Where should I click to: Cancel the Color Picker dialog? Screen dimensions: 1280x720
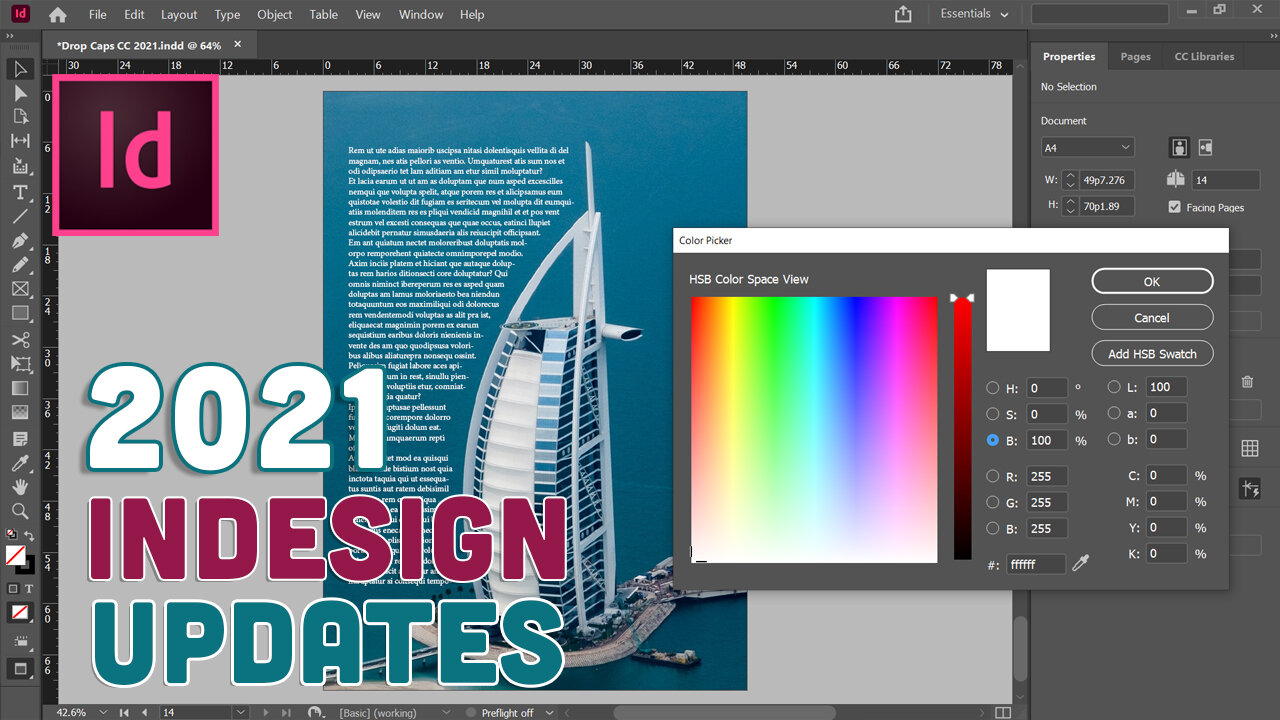1152,317
